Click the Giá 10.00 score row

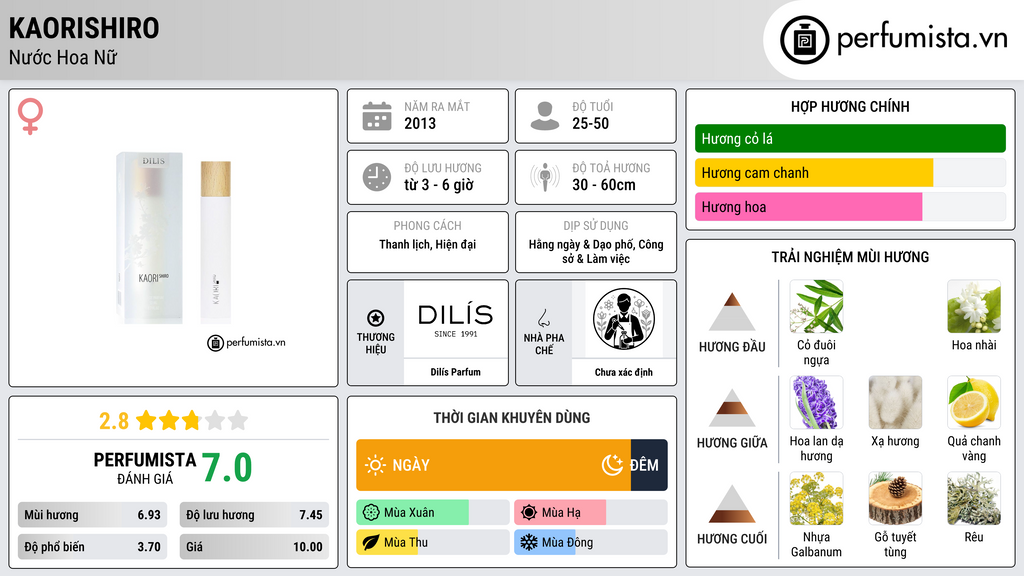[x=254, y=547]
